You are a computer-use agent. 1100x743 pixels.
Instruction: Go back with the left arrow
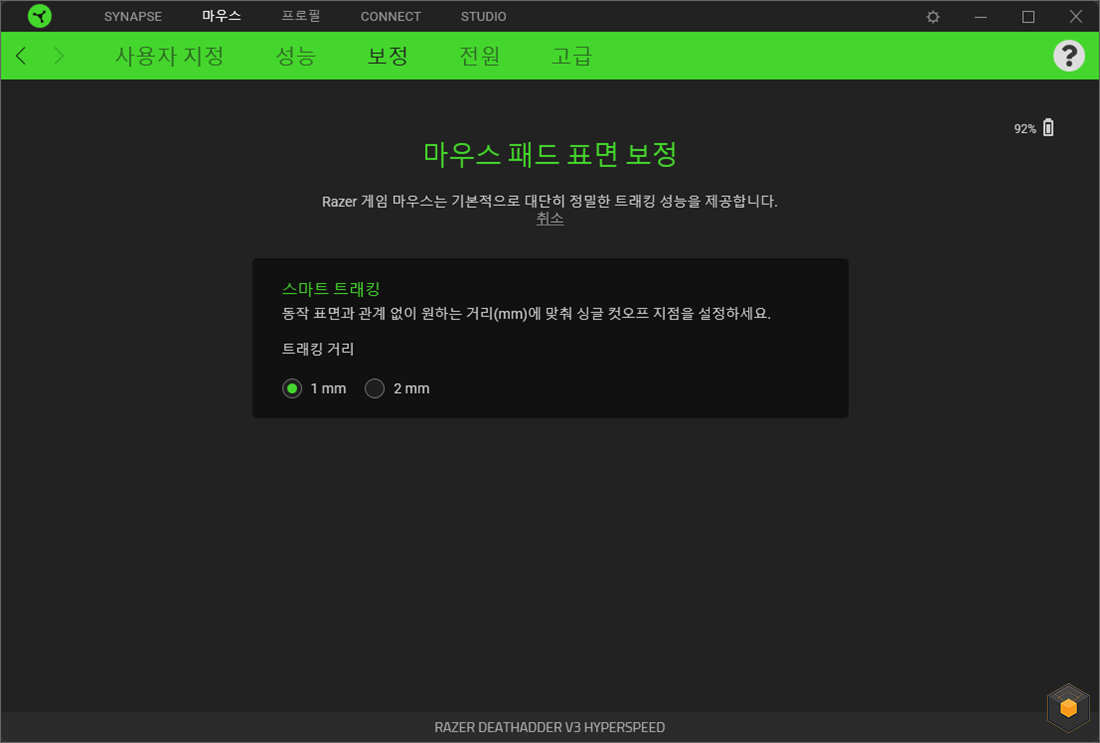(x=21, y=55)
